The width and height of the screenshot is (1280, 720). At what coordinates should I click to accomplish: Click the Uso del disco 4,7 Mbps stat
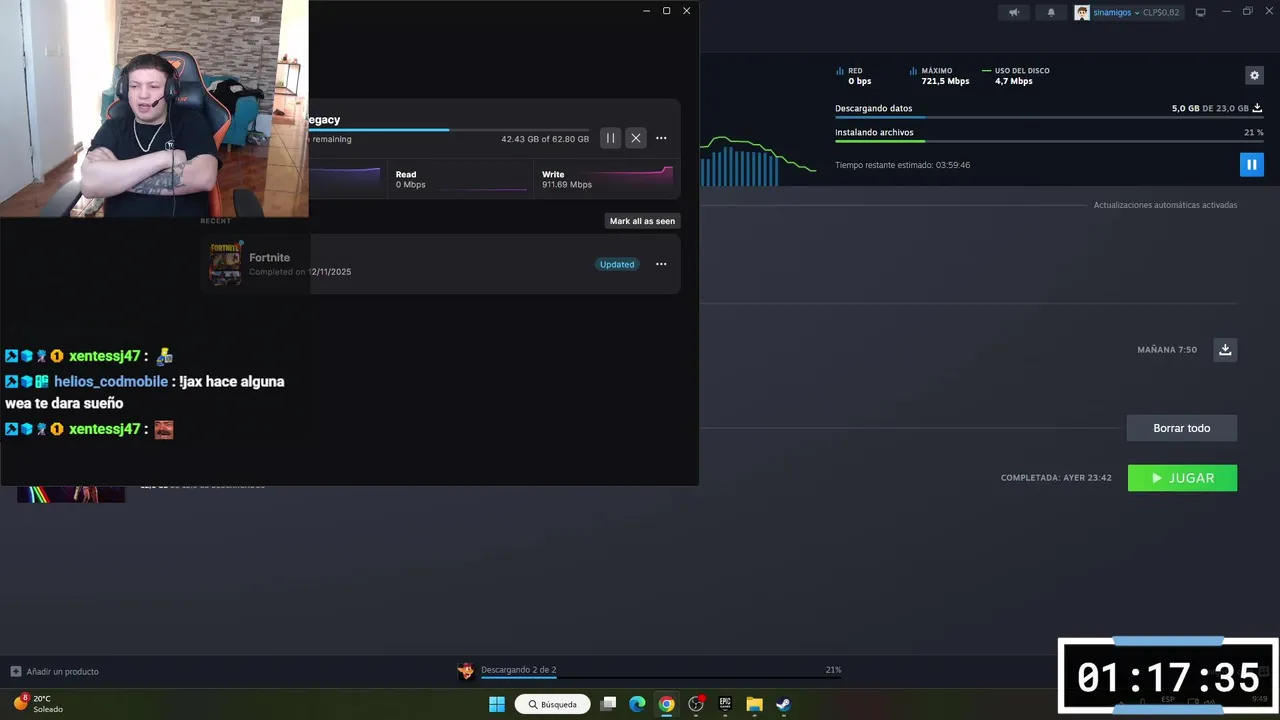(1016, 76)
